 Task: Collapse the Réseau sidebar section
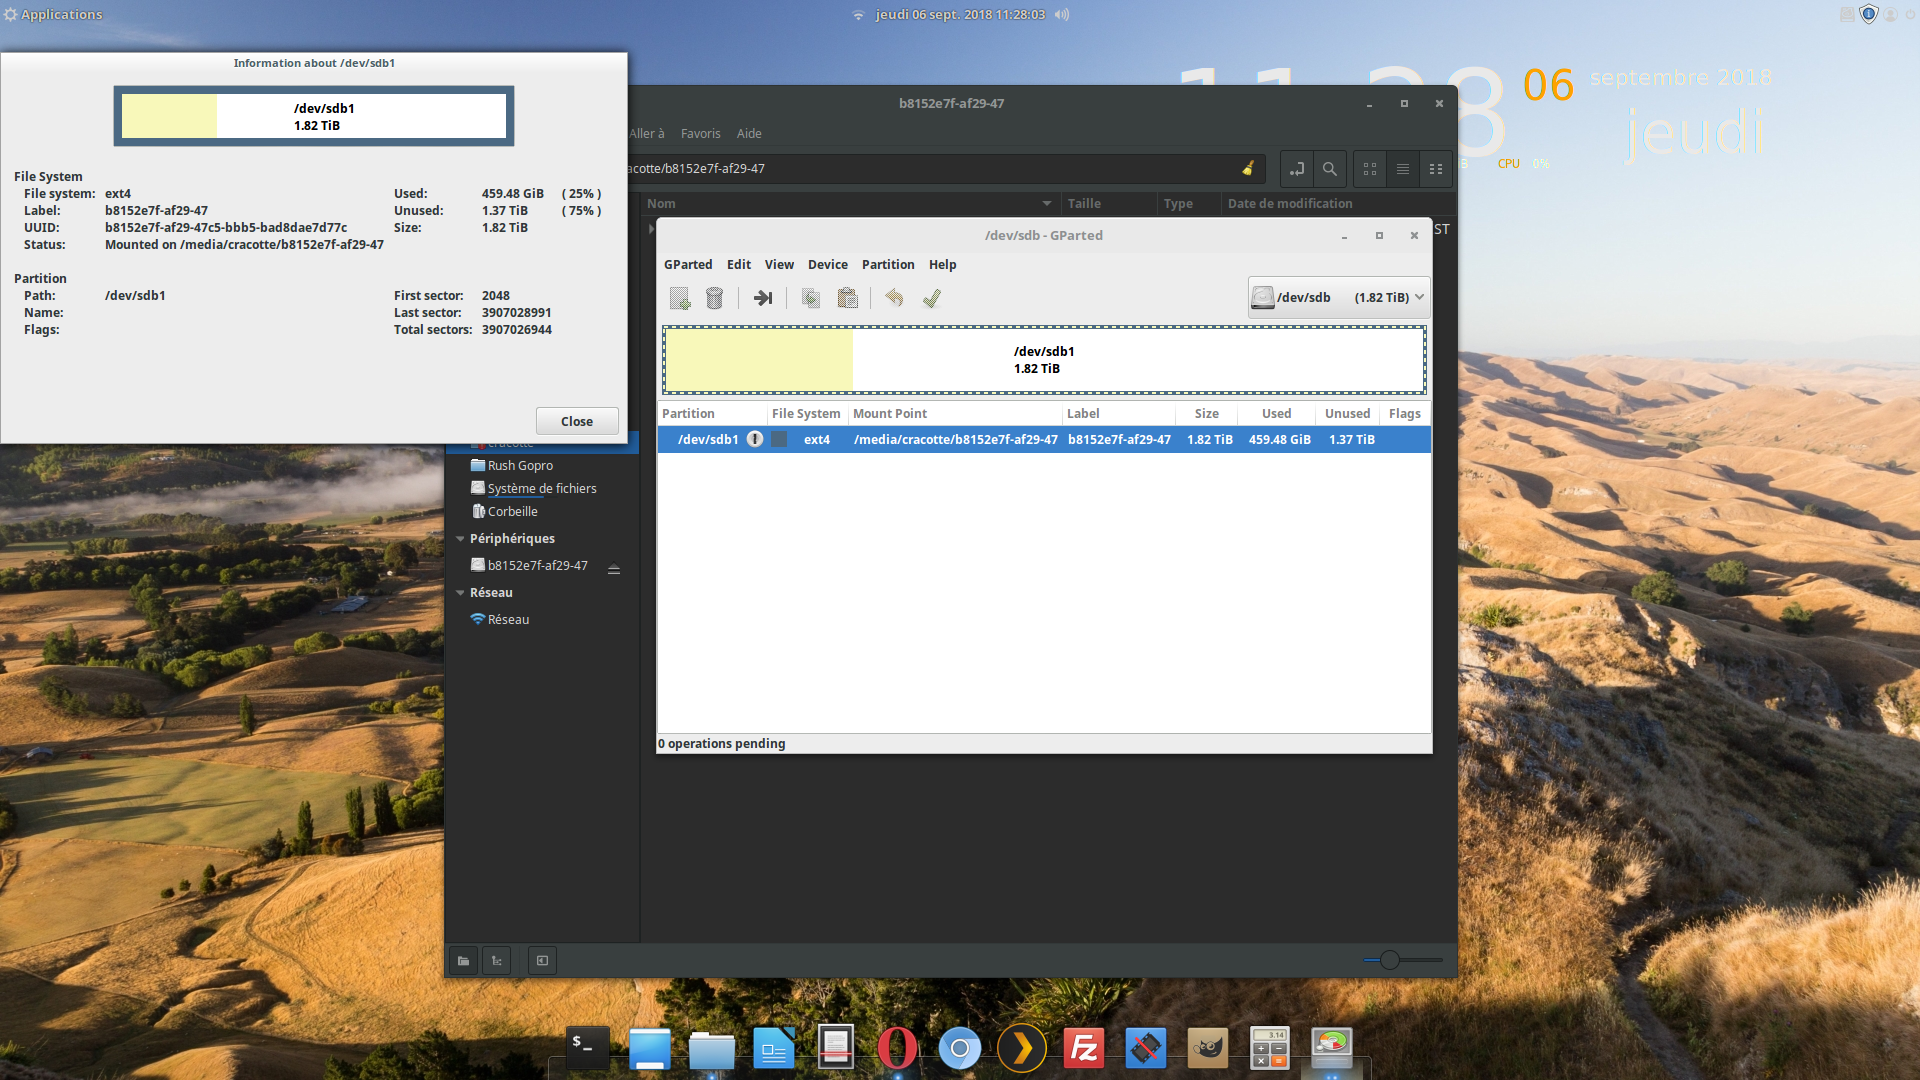point(460,592)
